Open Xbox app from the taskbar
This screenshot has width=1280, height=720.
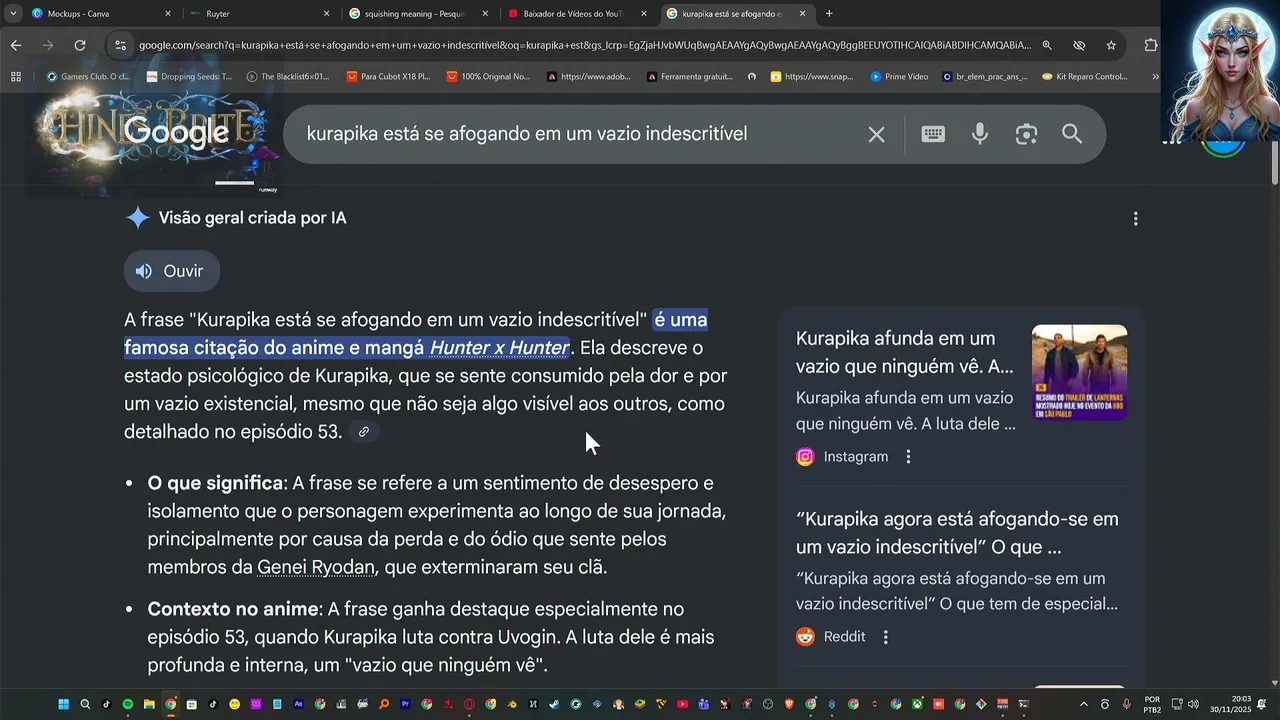917,704
